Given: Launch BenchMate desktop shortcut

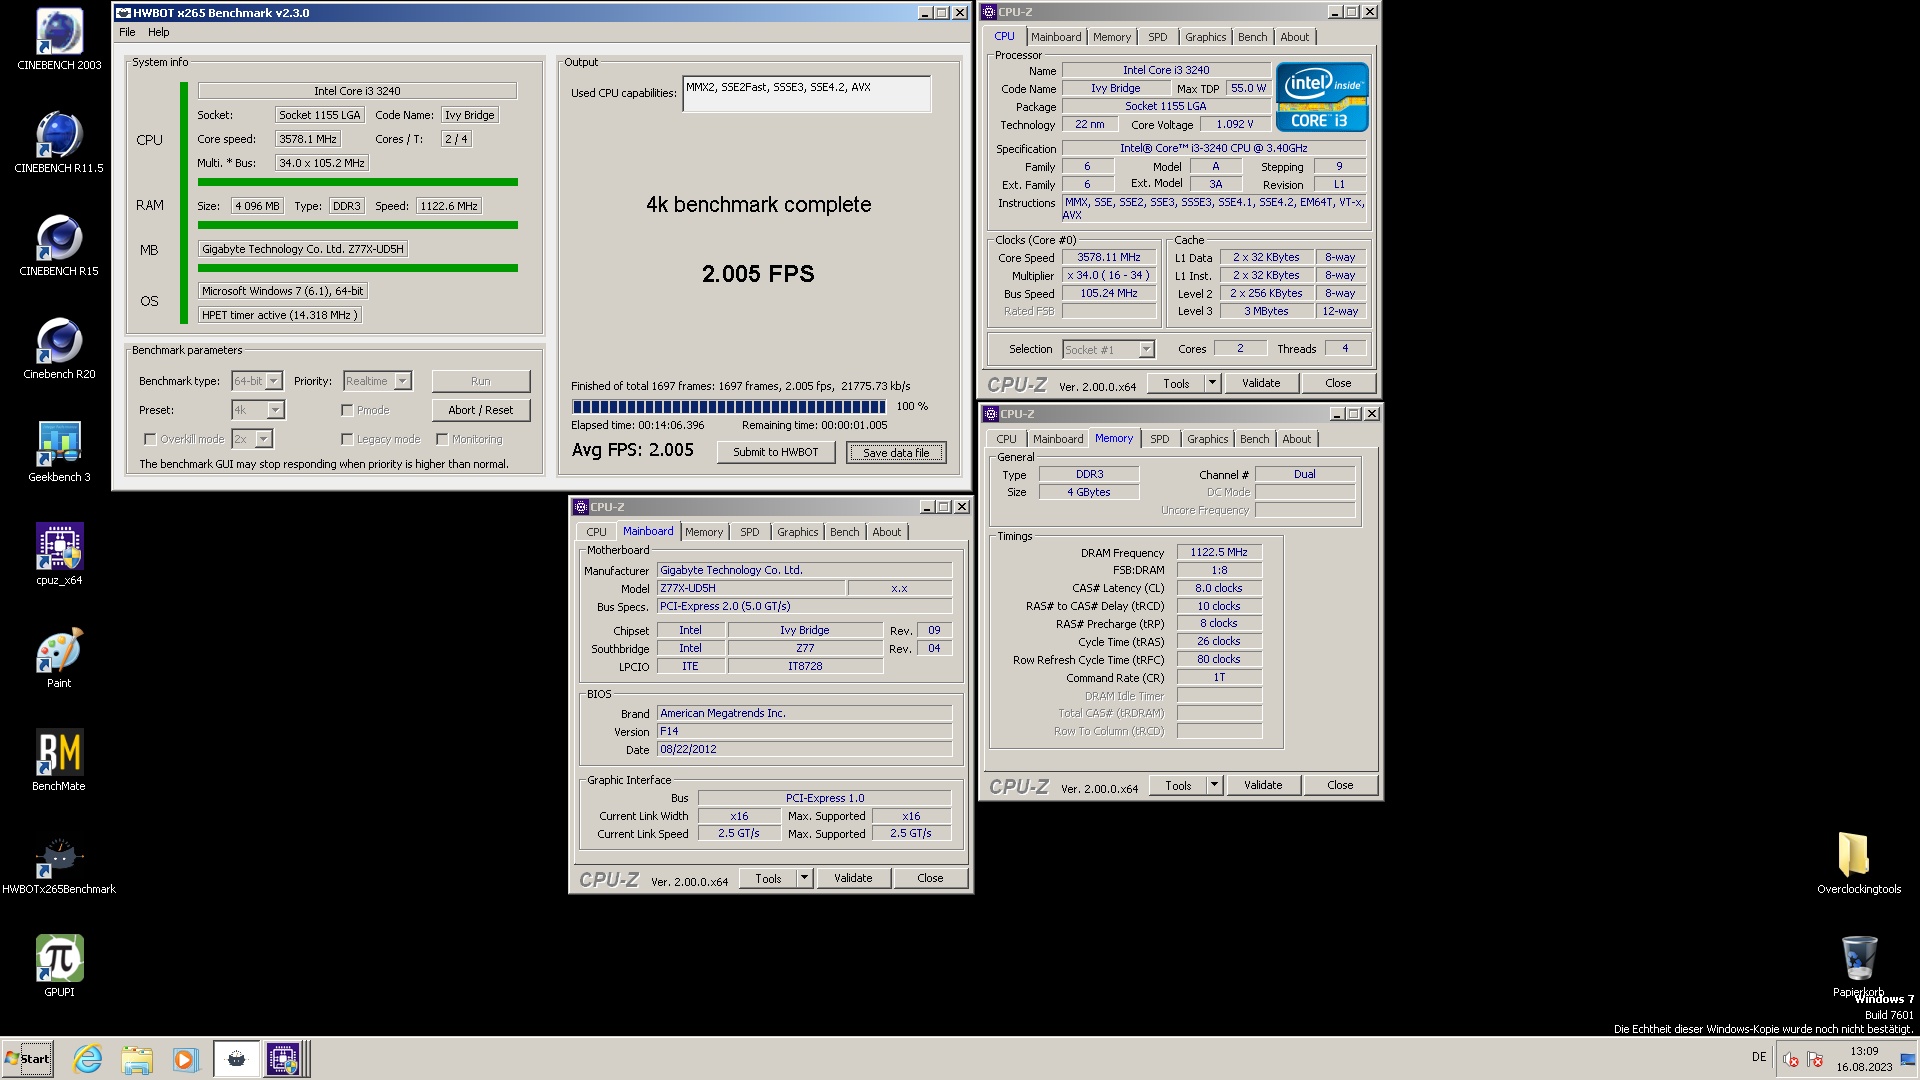Looking at the screenshot, I should (59, 760).
